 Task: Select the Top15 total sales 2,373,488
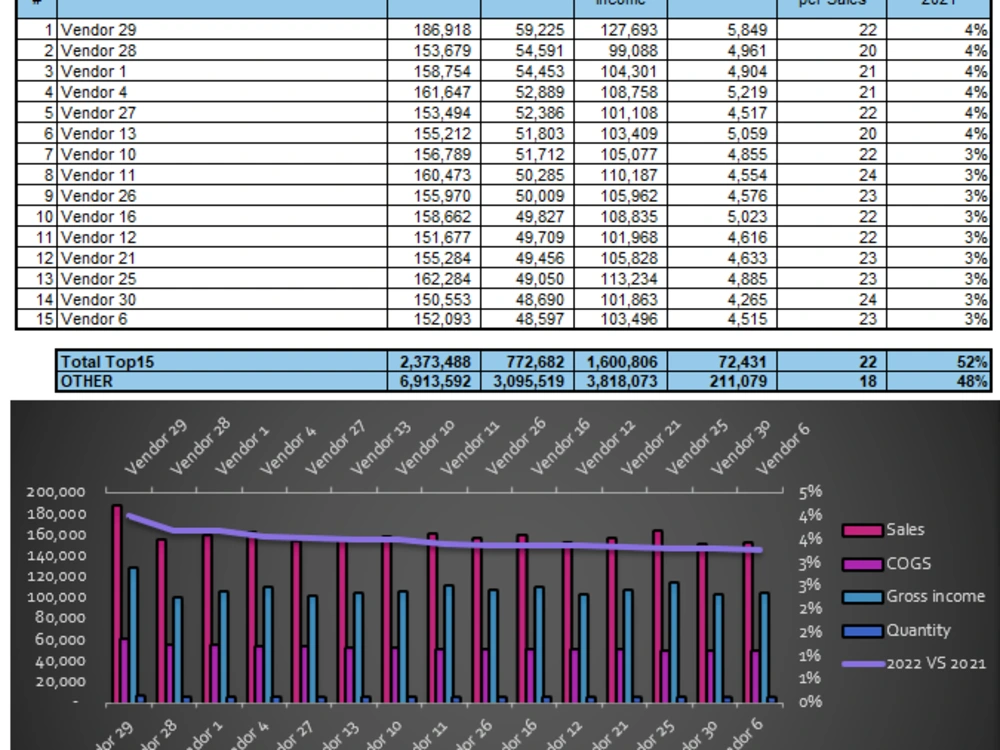tap(434, 362)
